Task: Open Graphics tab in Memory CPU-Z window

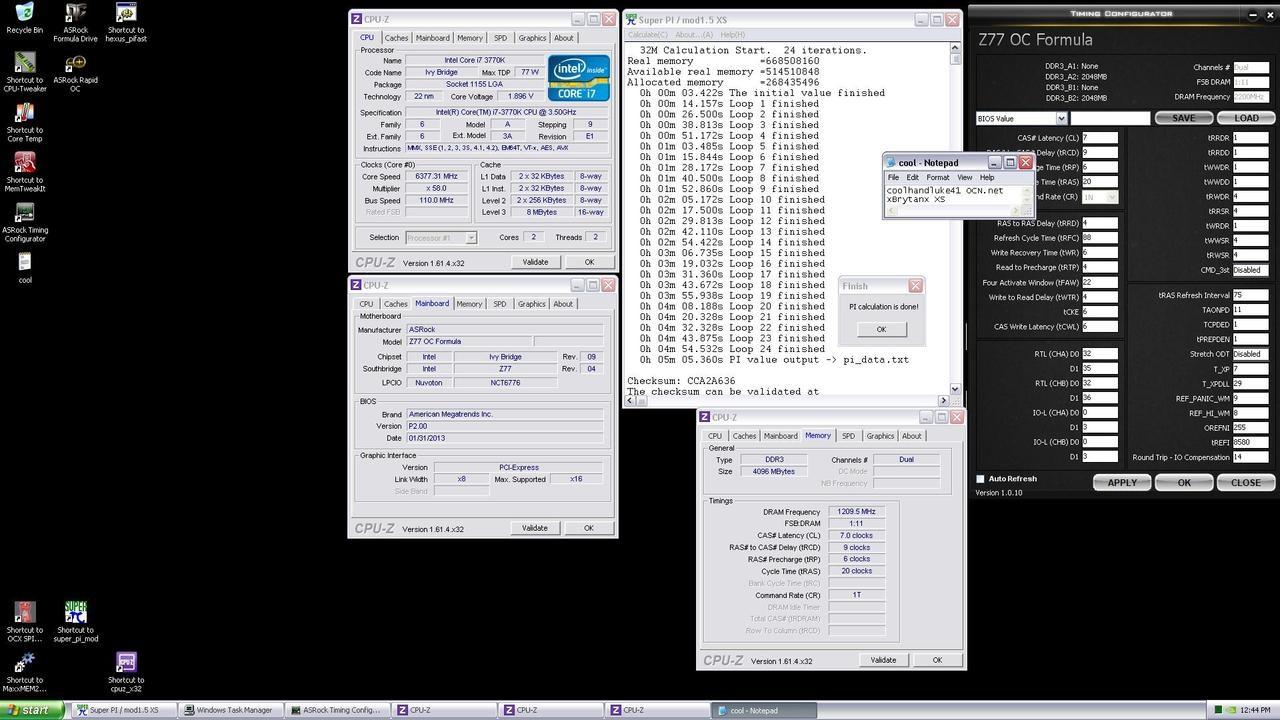Action: tap(880, 436)
